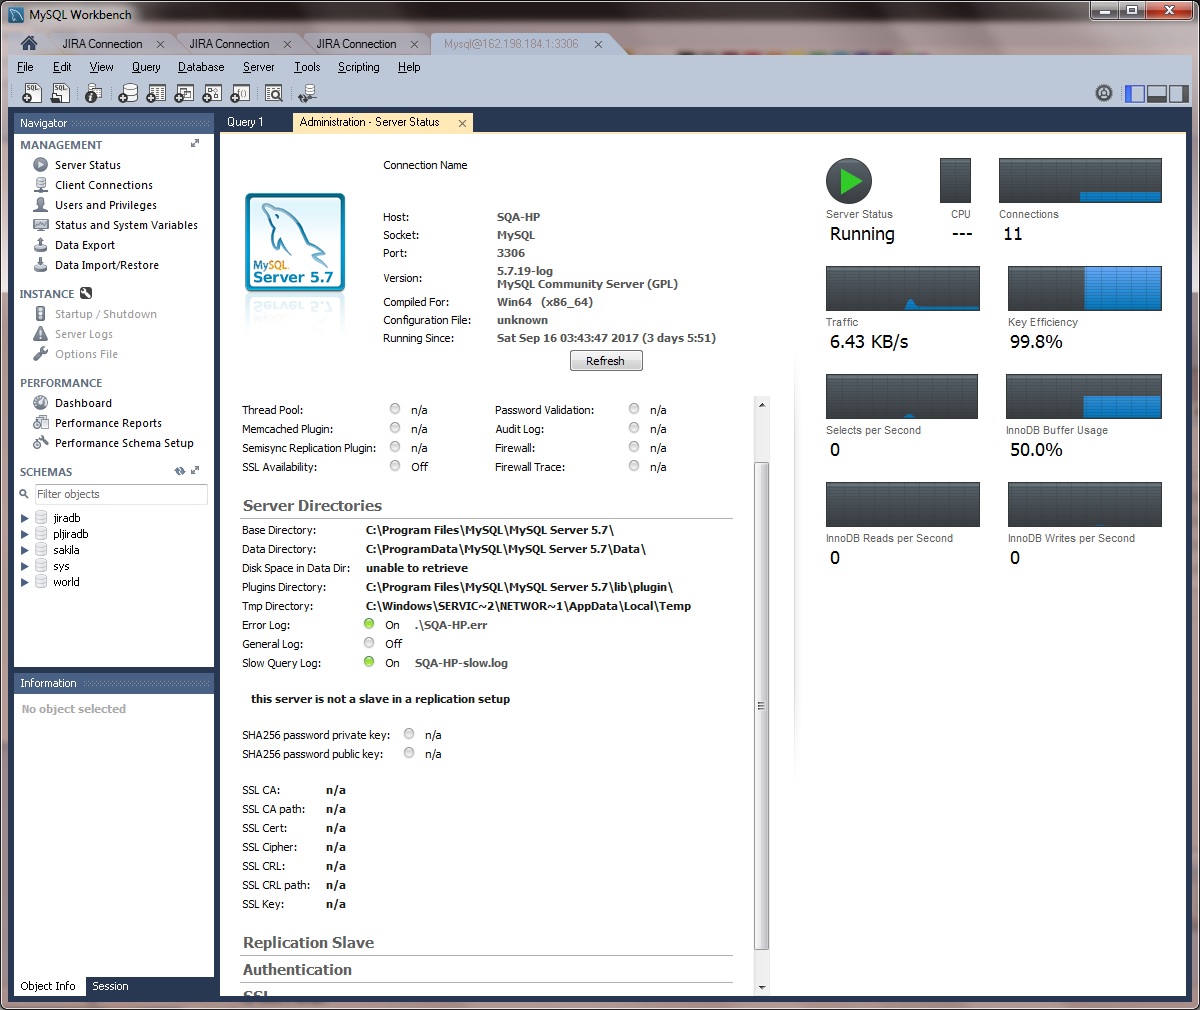Open a SQL script file from the toolbar
This screenshot has height=1010, width=1200.
pyautogui.click(x=60, y=92)
